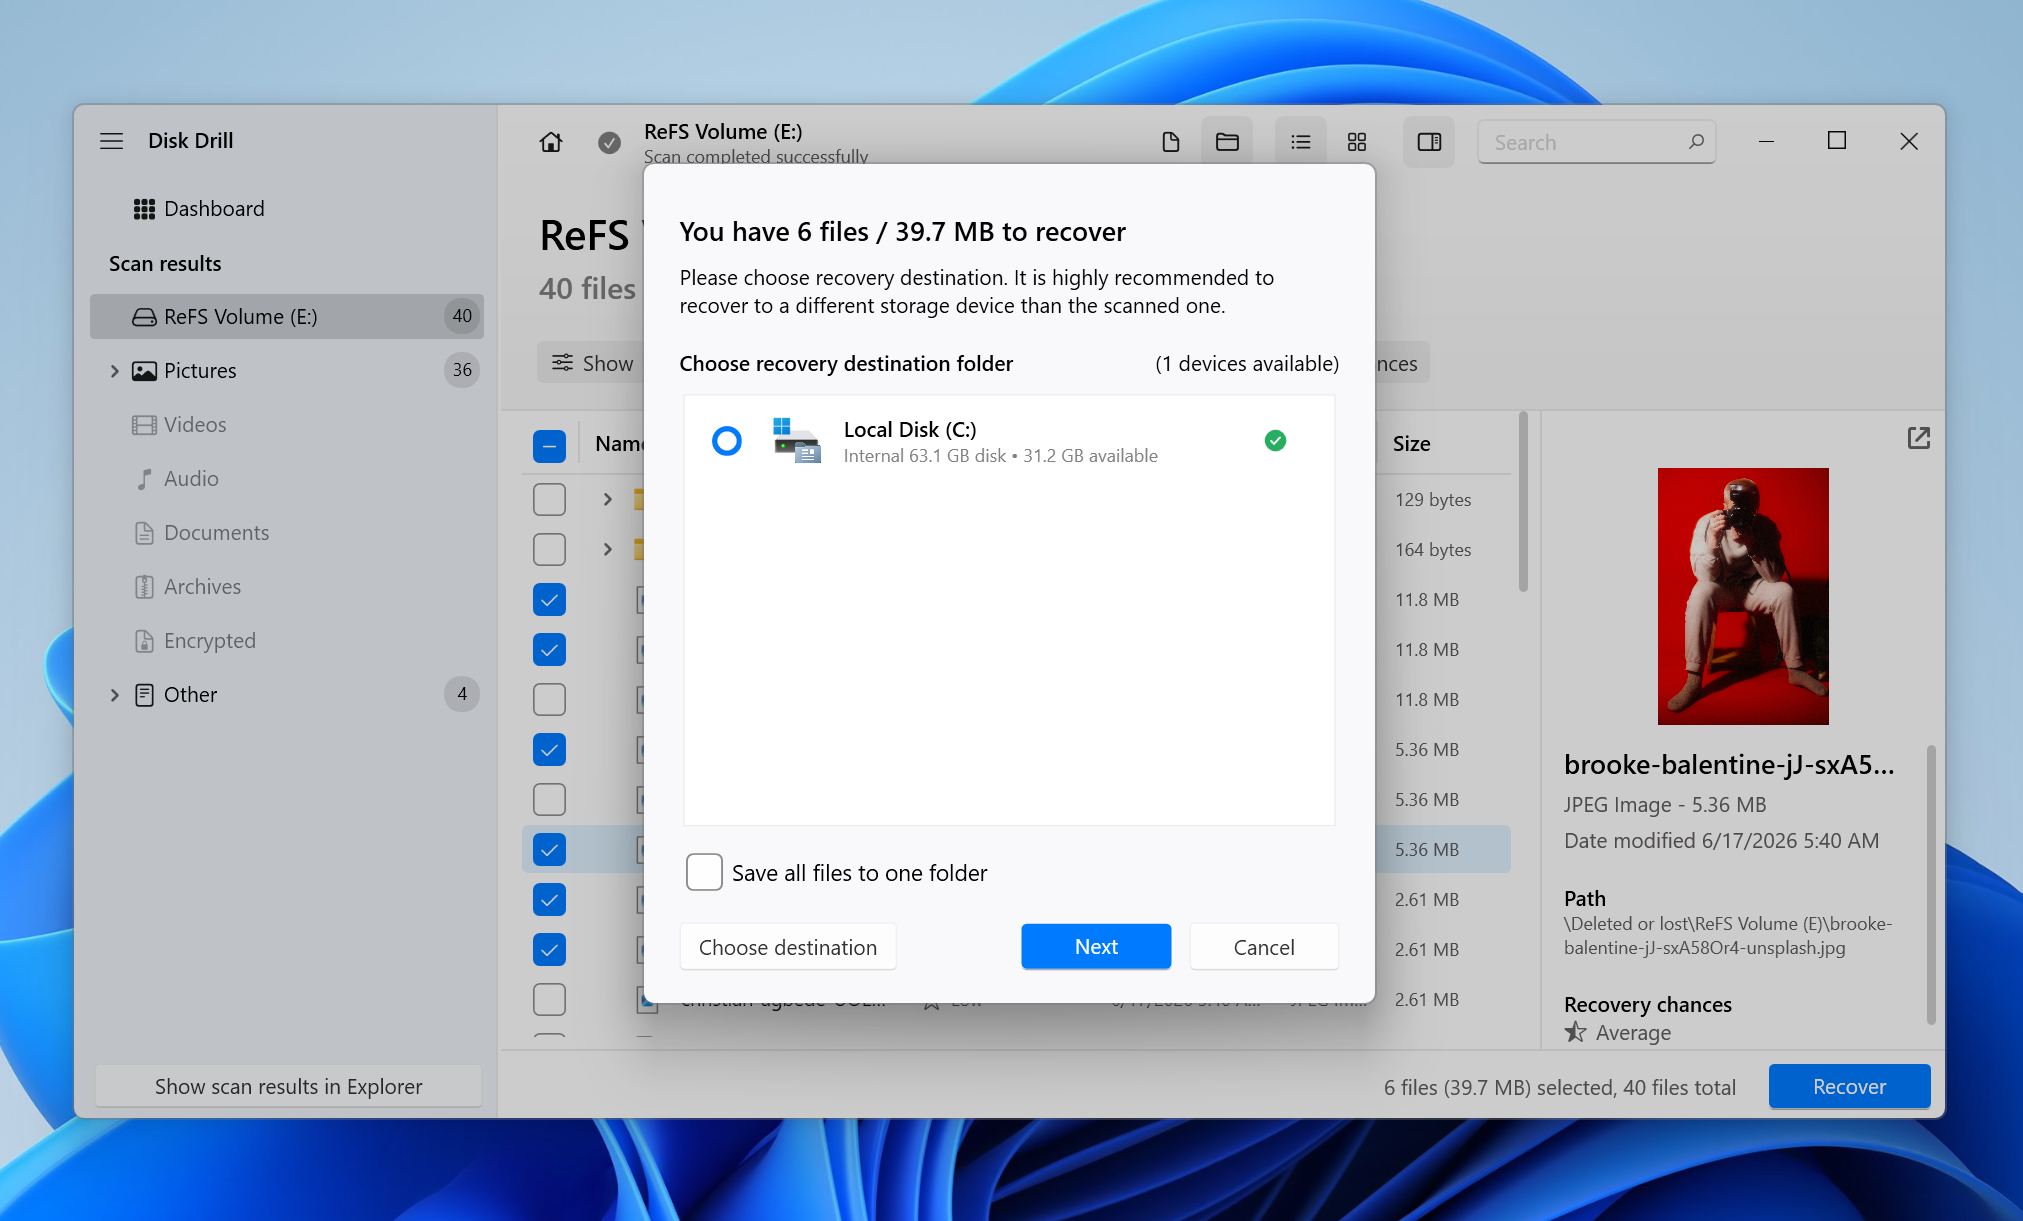Image resolution: width=2023 pixels, height=1221 pixels.
Task: Click the file list vertical scrollbar
Action: [1523, 502]
